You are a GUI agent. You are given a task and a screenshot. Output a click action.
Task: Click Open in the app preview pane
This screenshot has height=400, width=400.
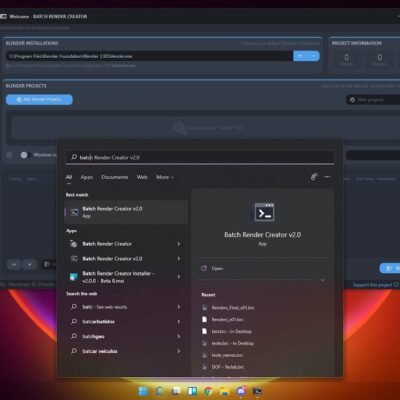(217, 268)
